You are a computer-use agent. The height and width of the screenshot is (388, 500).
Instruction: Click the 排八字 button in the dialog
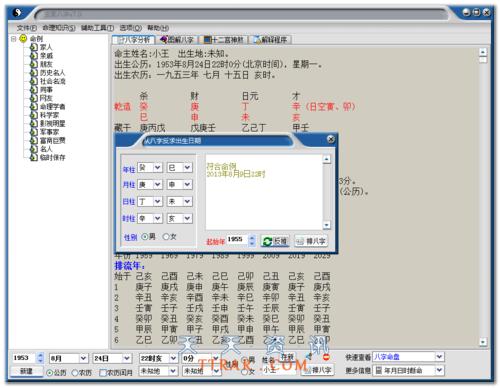click(x=311, y=241)
